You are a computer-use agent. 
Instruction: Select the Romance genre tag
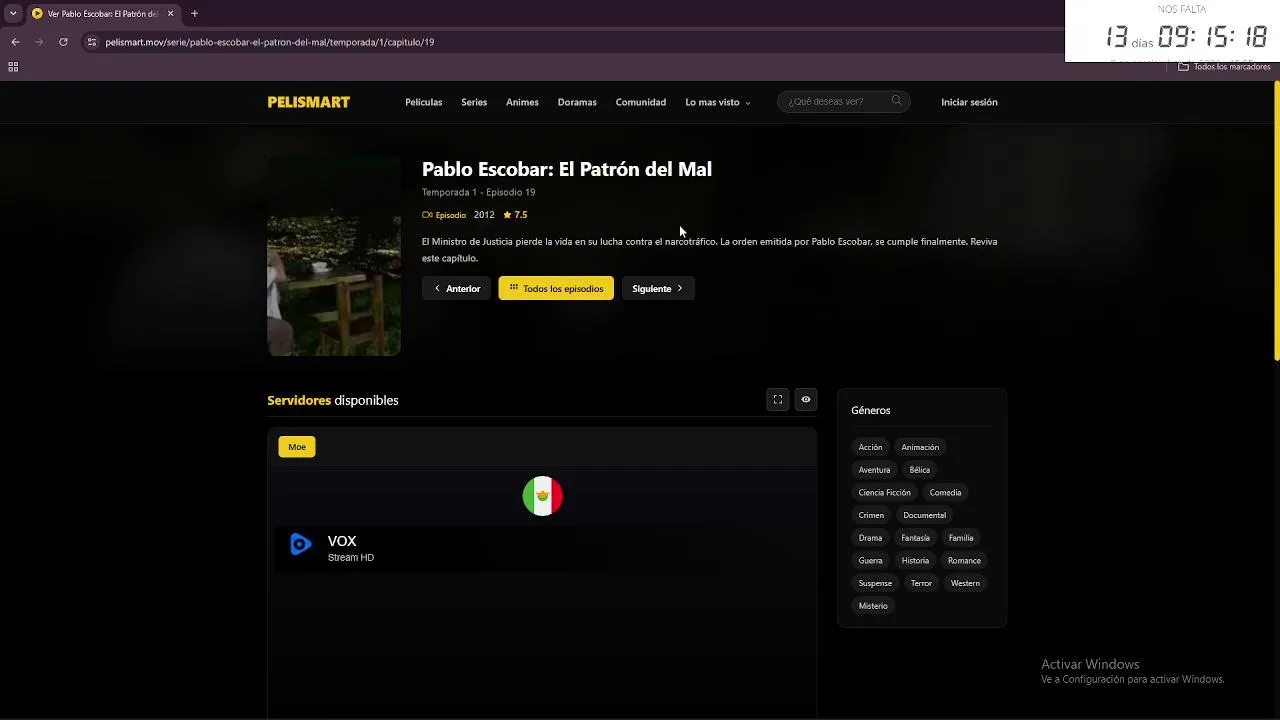pos(964,561)
